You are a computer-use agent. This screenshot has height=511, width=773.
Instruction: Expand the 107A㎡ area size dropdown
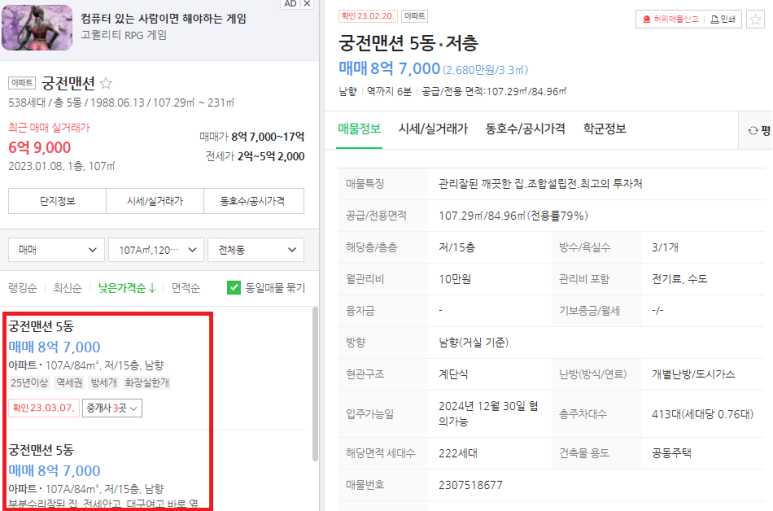tap(156, 250)
